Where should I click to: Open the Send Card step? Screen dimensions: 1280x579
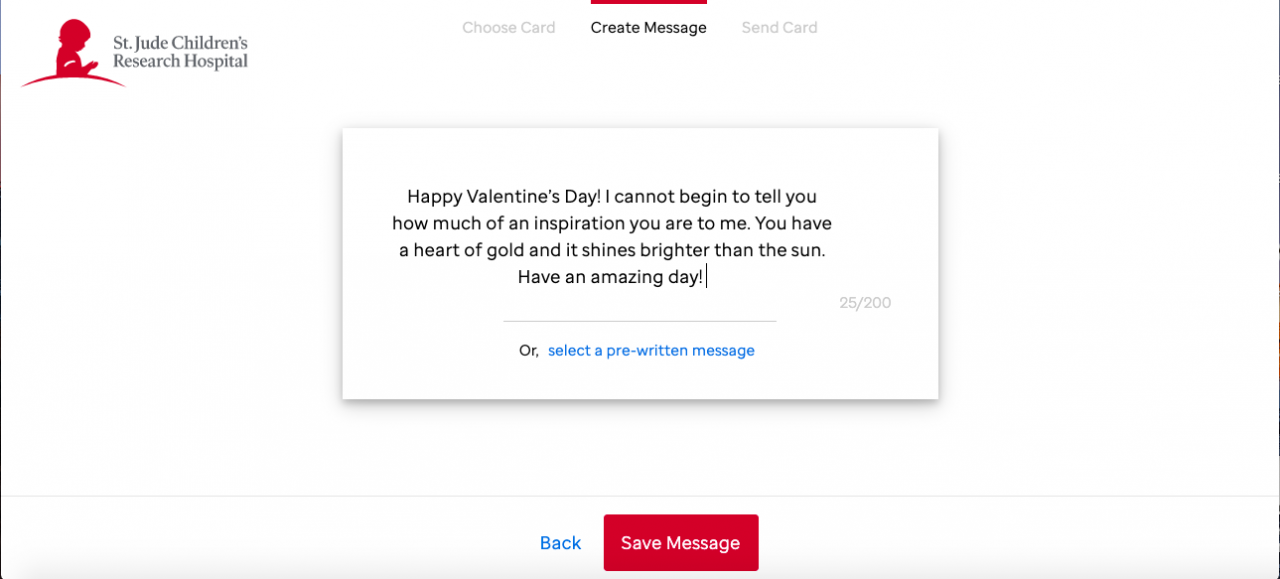(779, 28)
